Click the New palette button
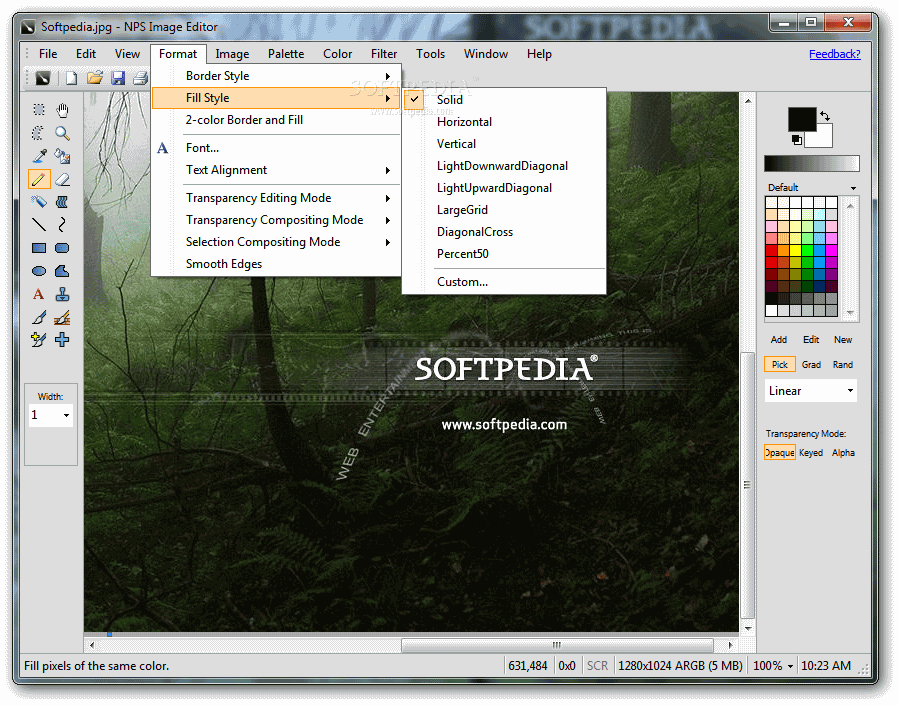The width and height of the screenshot is (899, 705). click(843, 340)
